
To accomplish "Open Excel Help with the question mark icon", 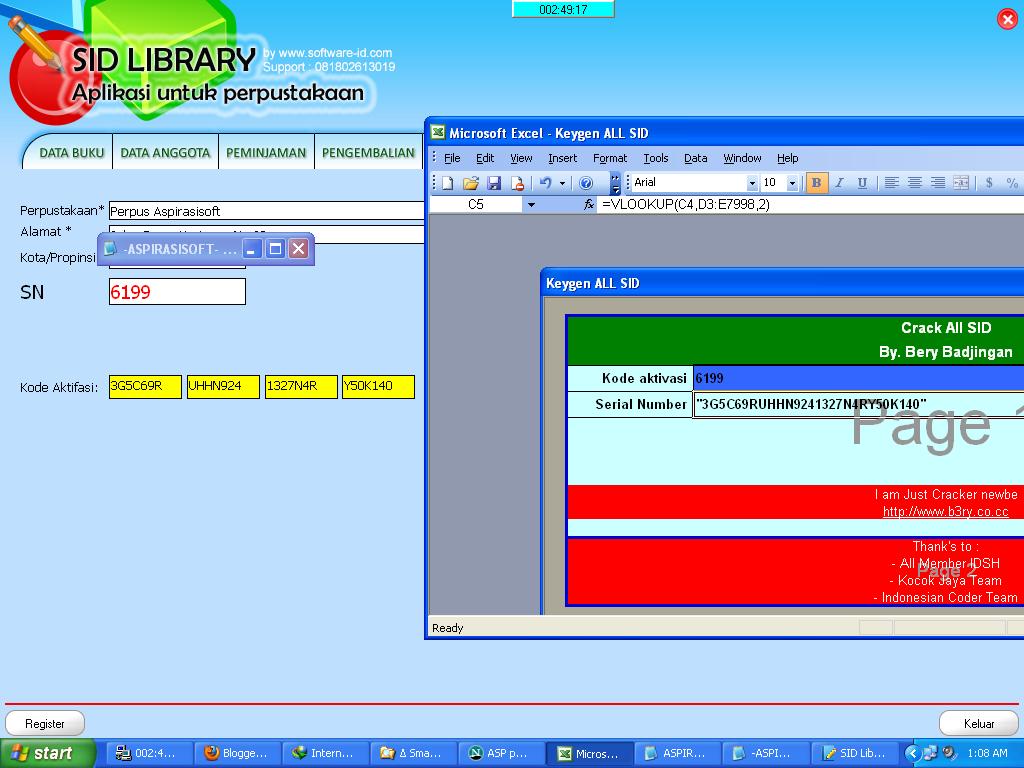I will [586, 183].
